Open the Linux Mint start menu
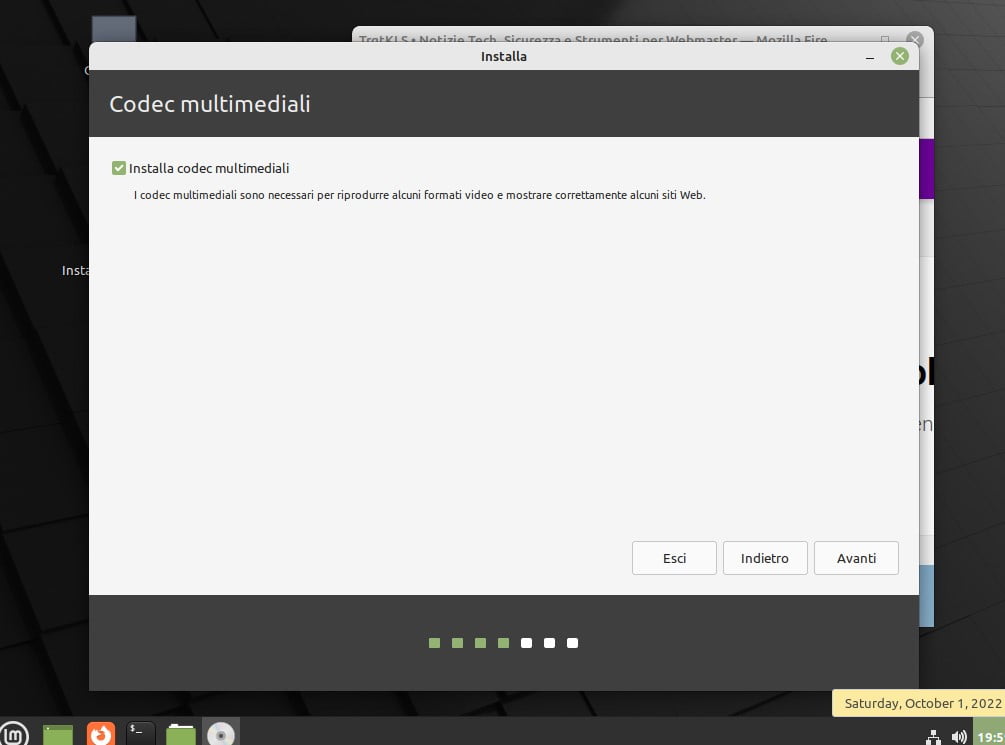 point(14,734)
